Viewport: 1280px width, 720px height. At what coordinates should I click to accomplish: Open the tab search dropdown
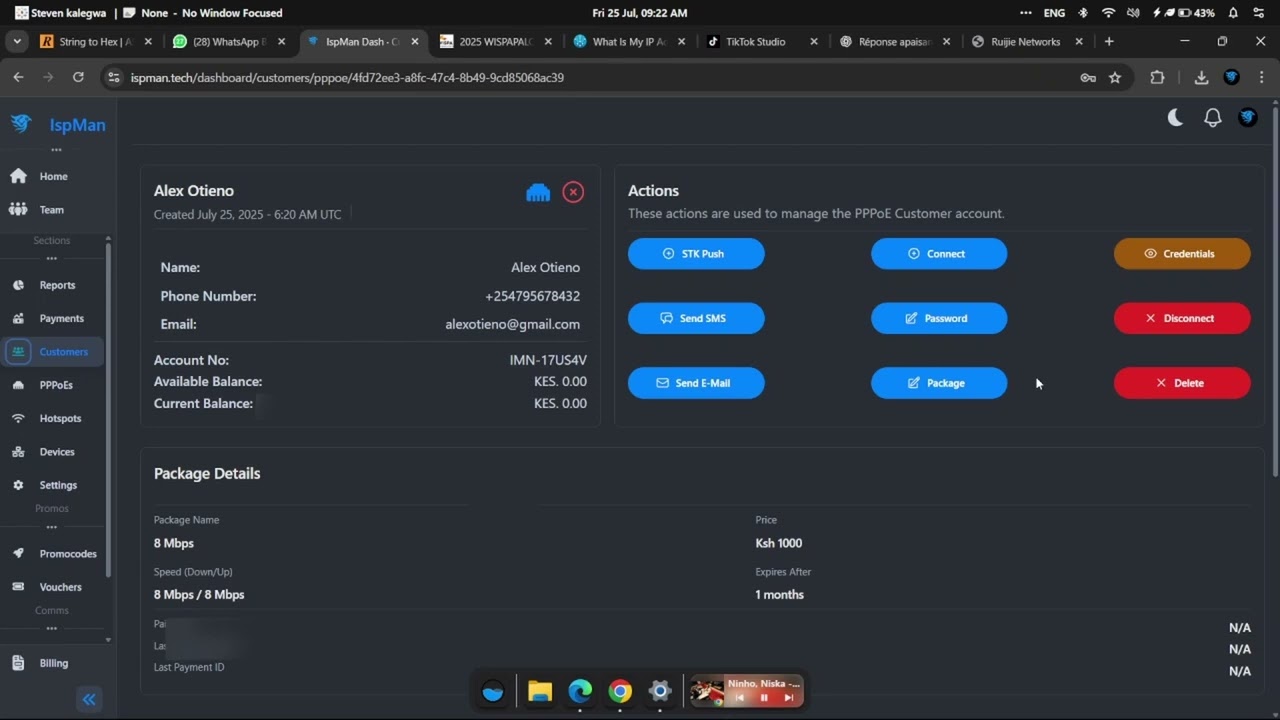17,42
